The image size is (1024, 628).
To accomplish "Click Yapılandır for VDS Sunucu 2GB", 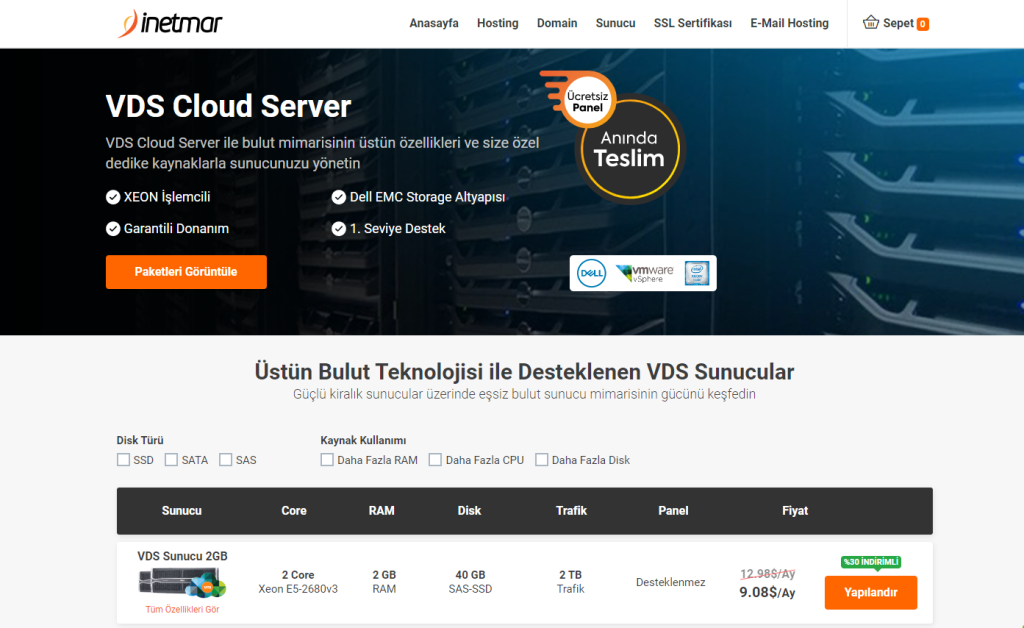I will click(x=870, y=592).
